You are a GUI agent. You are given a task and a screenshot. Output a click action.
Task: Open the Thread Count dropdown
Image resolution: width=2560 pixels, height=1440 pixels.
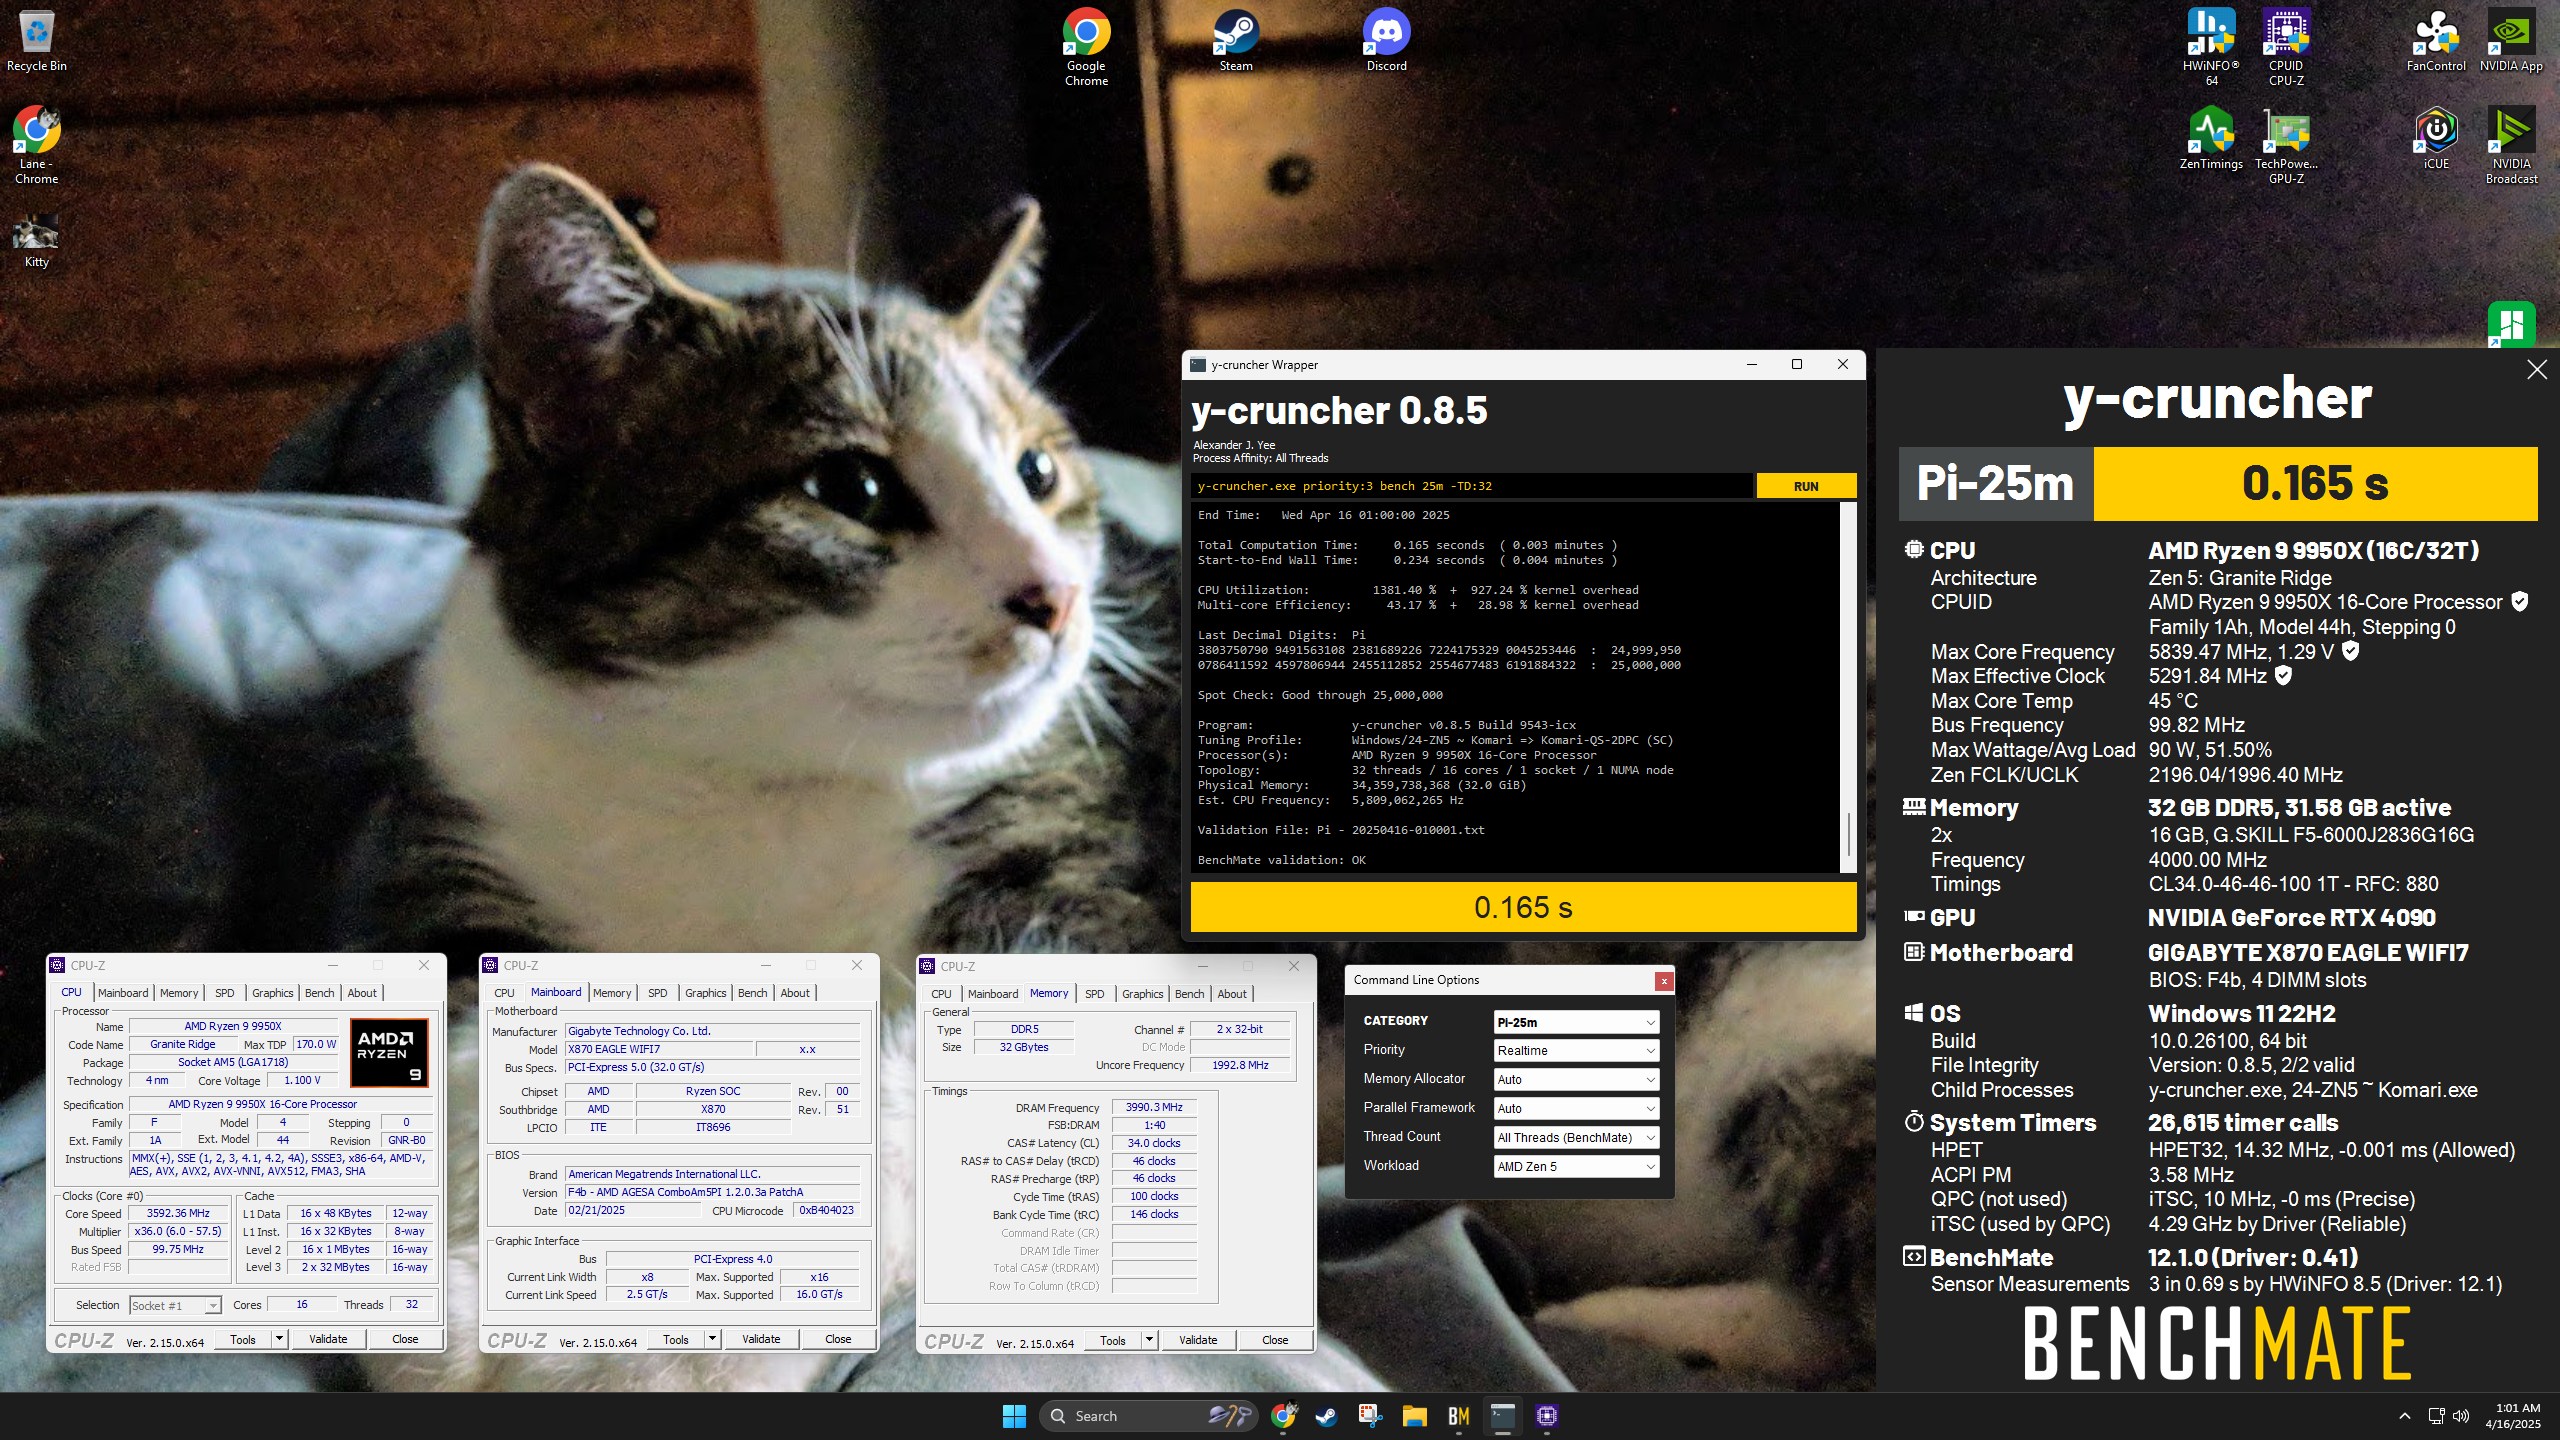tap(1576, 1138)
